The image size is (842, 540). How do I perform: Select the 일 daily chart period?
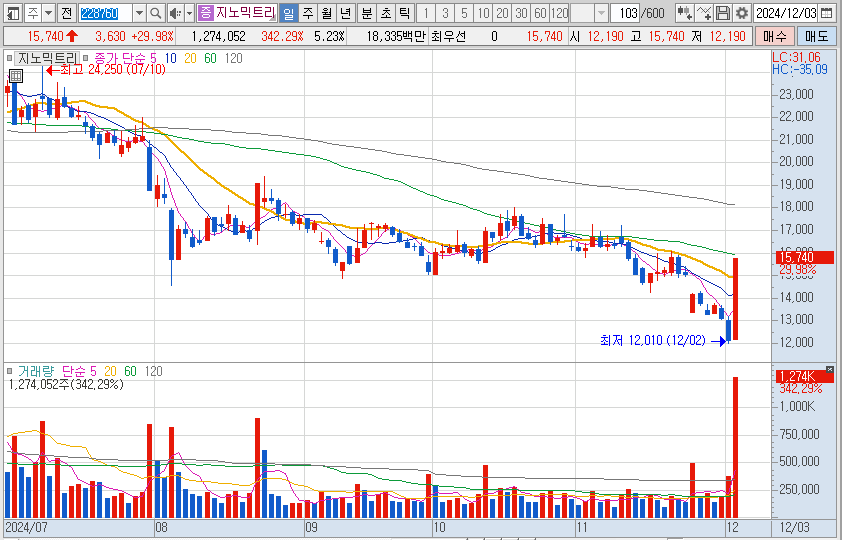(x=289, y=12)
